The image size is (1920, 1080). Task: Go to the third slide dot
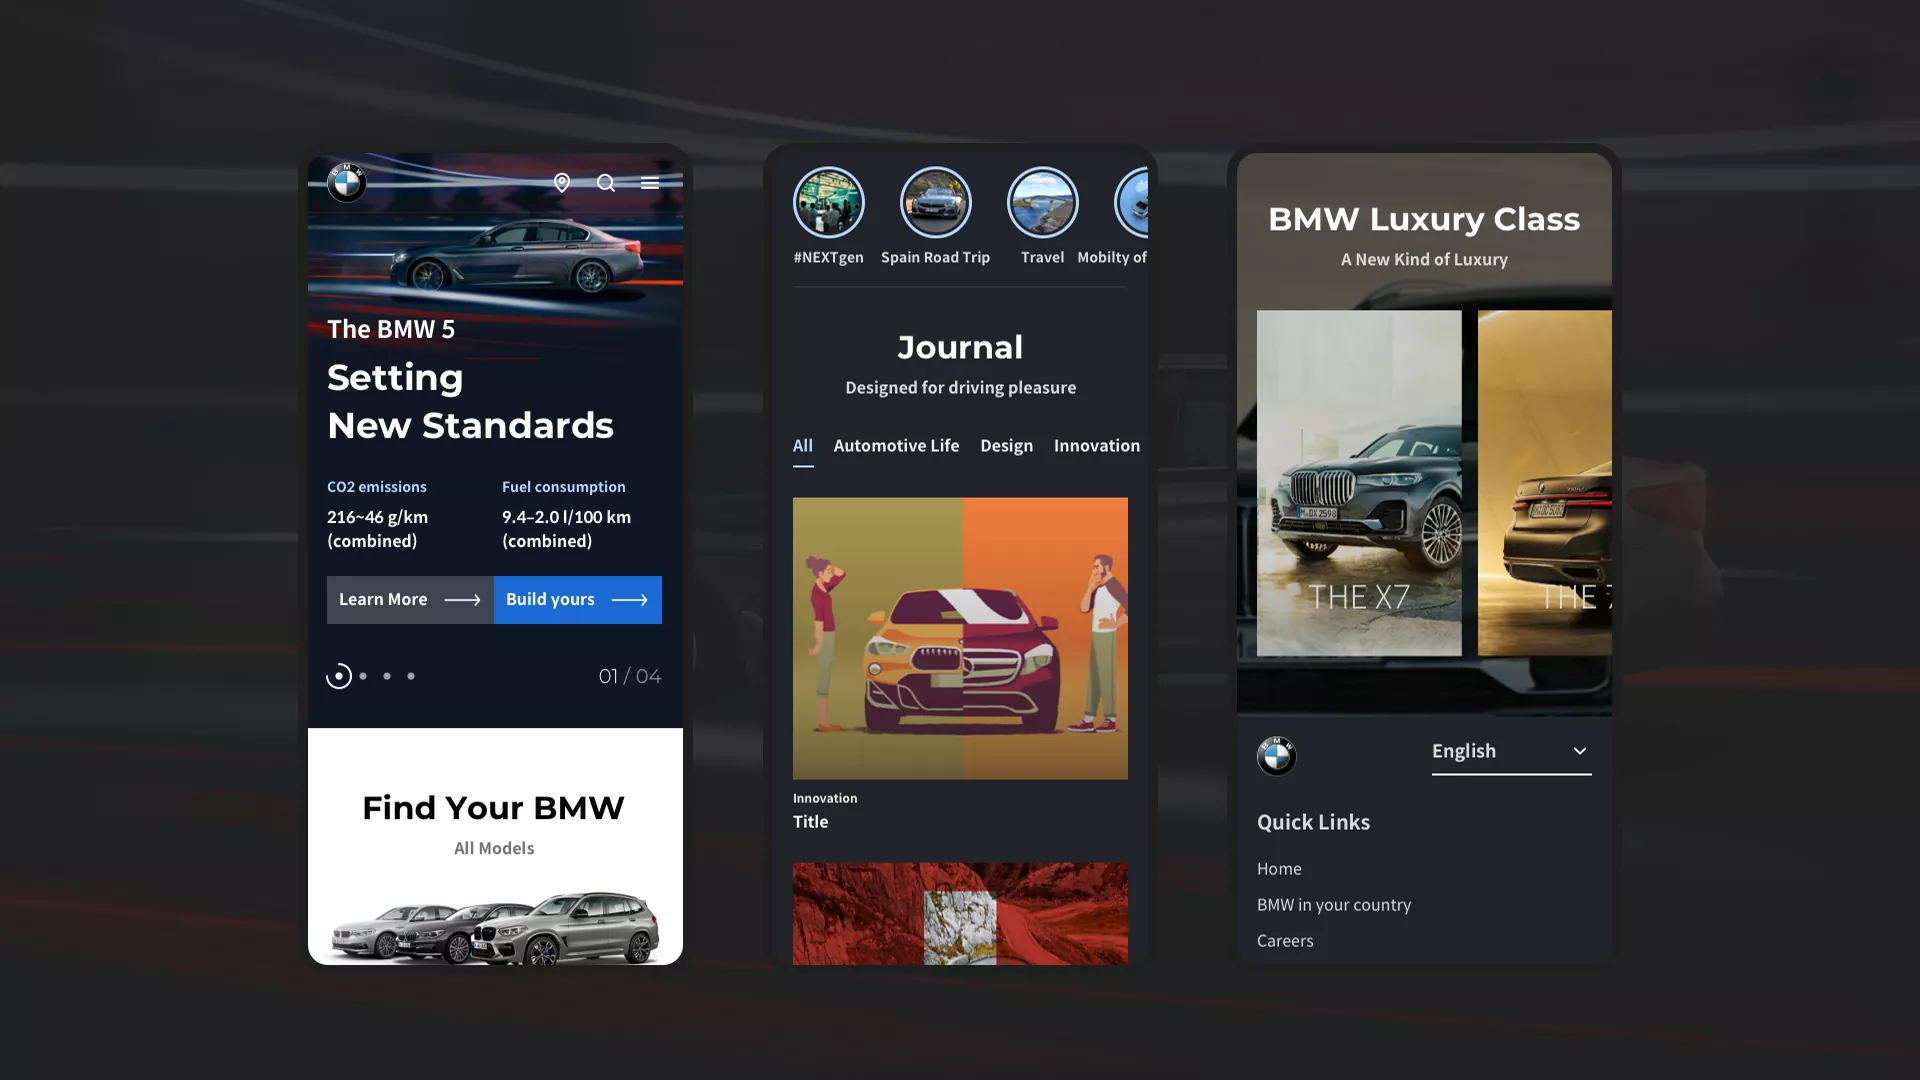pos(387,676)
